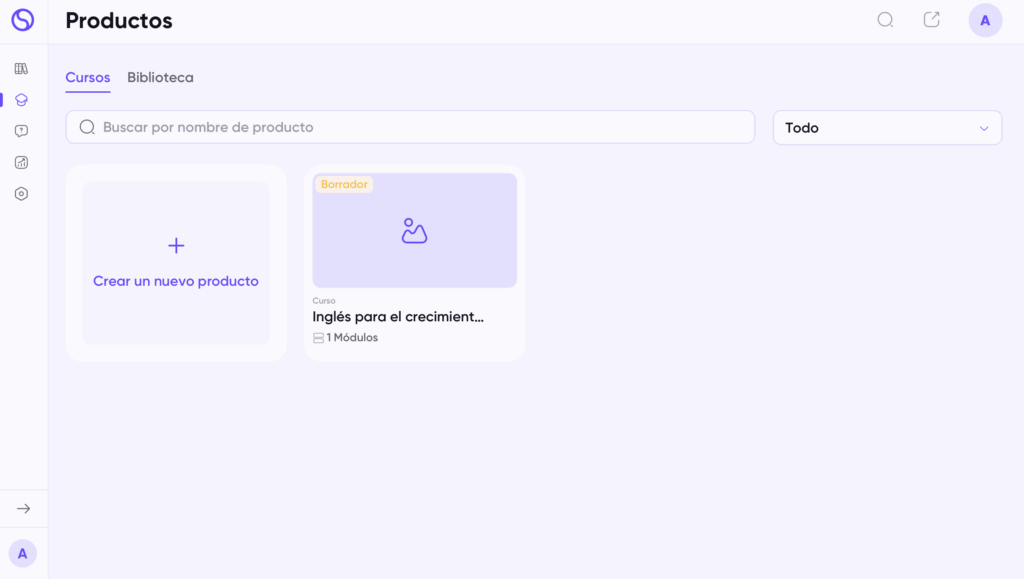Open the user avatar menu at top right
Viewport: 1024px width, 579px height.
click(x=985, y=20)
